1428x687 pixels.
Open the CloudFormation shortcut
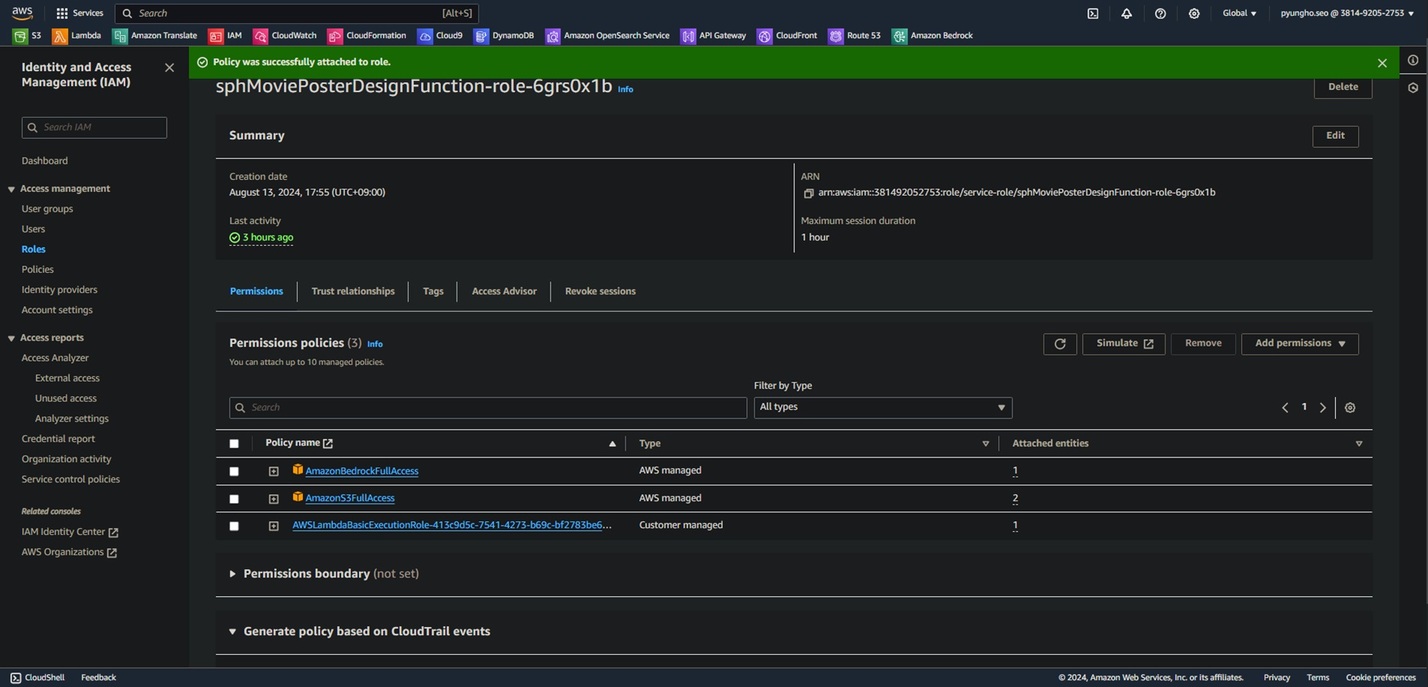[367, 36]
